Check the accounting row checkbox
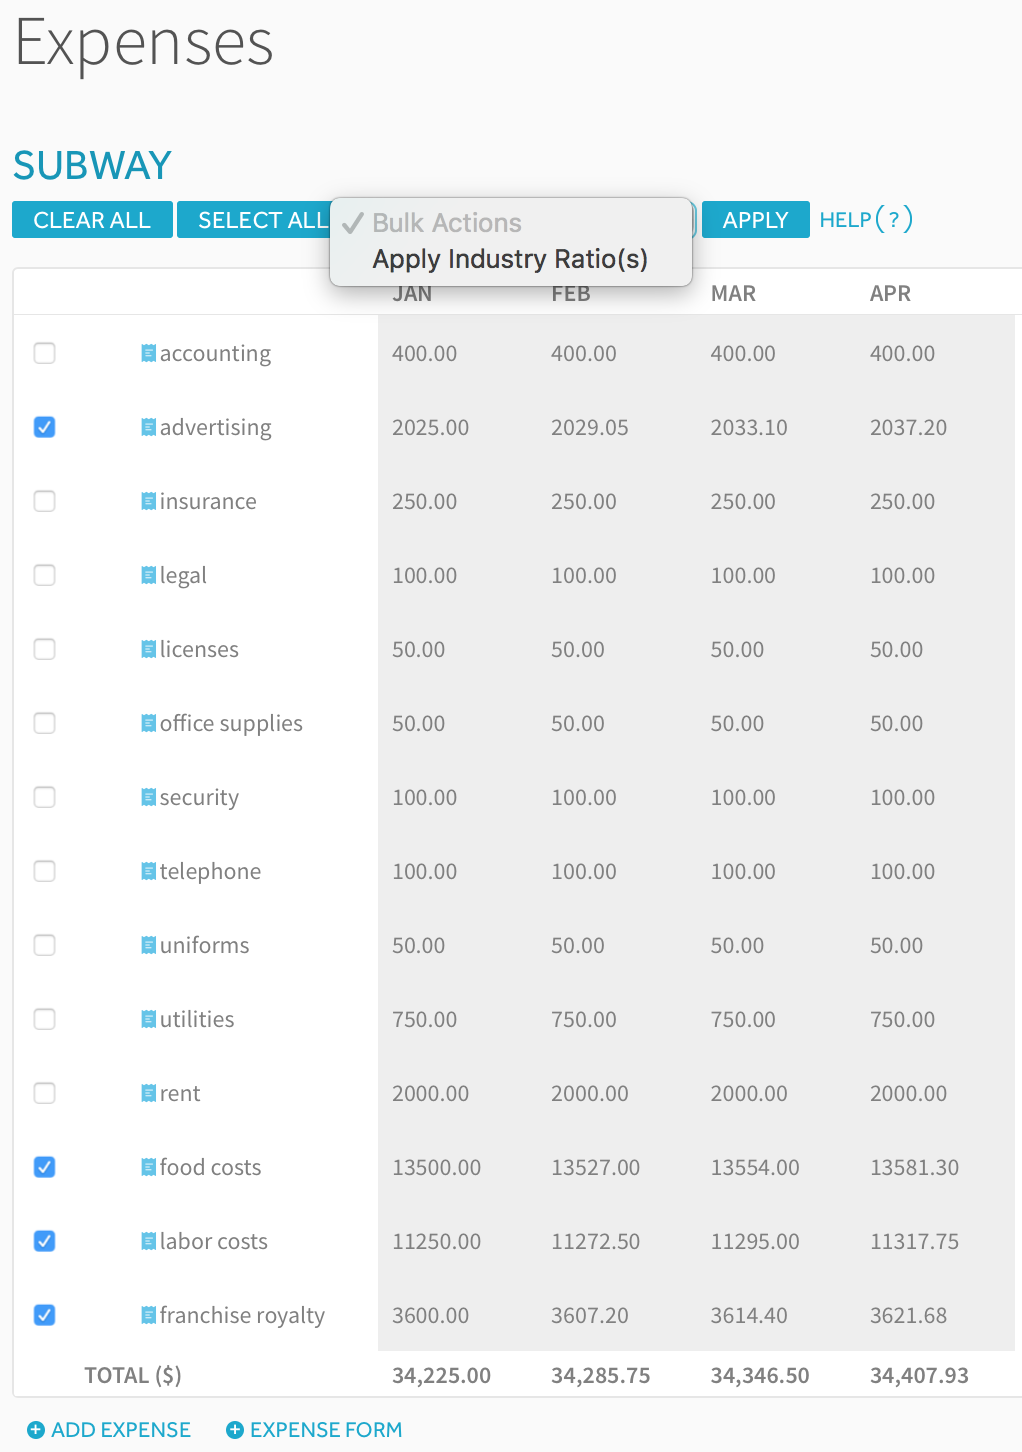The width and height of the screenshot is (1022, 1452). pyautogui.click(x=45, y=353)
